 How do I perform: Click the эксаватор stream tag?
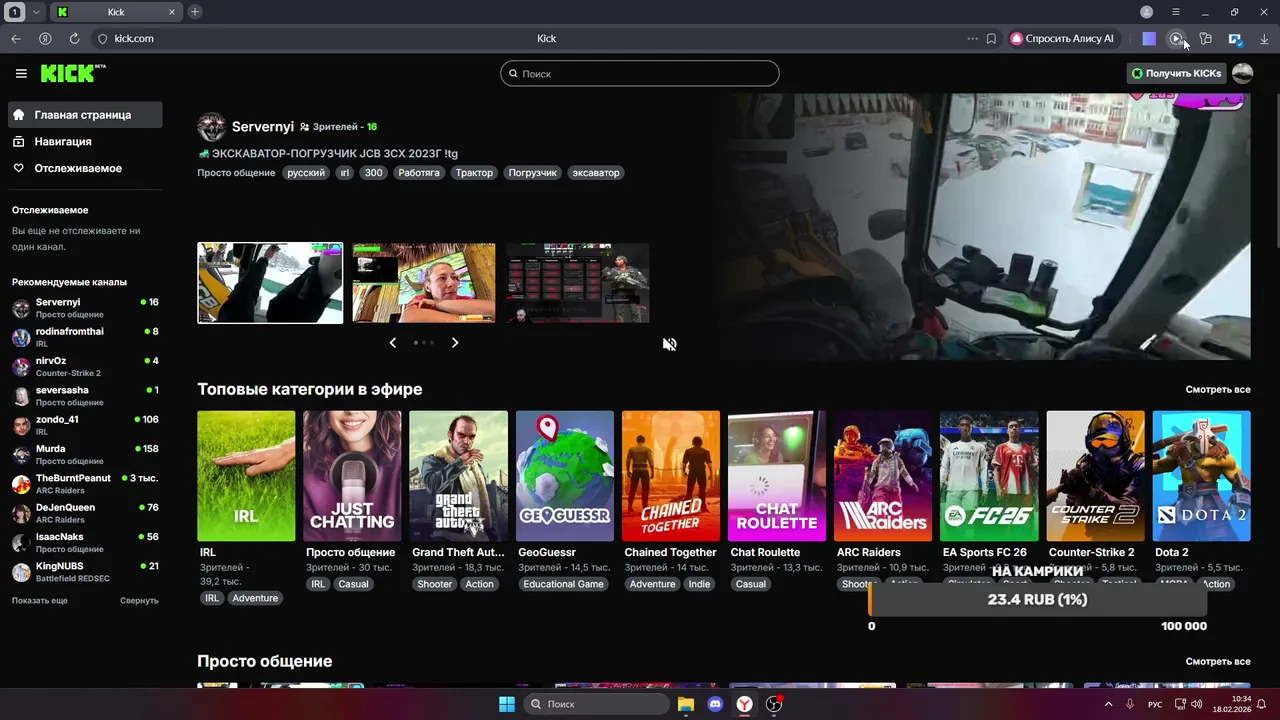[x=596, y=173]
